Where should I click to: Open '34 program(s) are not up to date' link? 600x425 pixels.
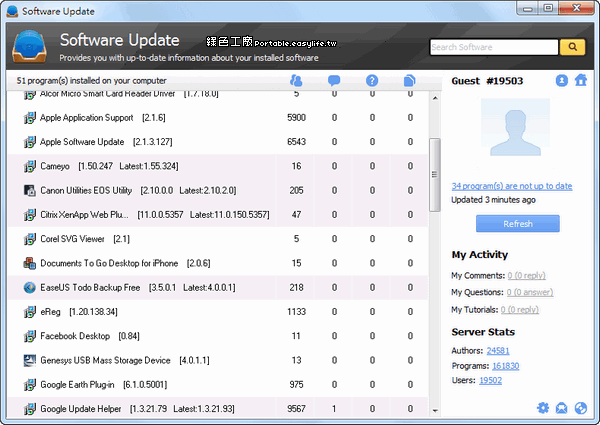(512, 186)
